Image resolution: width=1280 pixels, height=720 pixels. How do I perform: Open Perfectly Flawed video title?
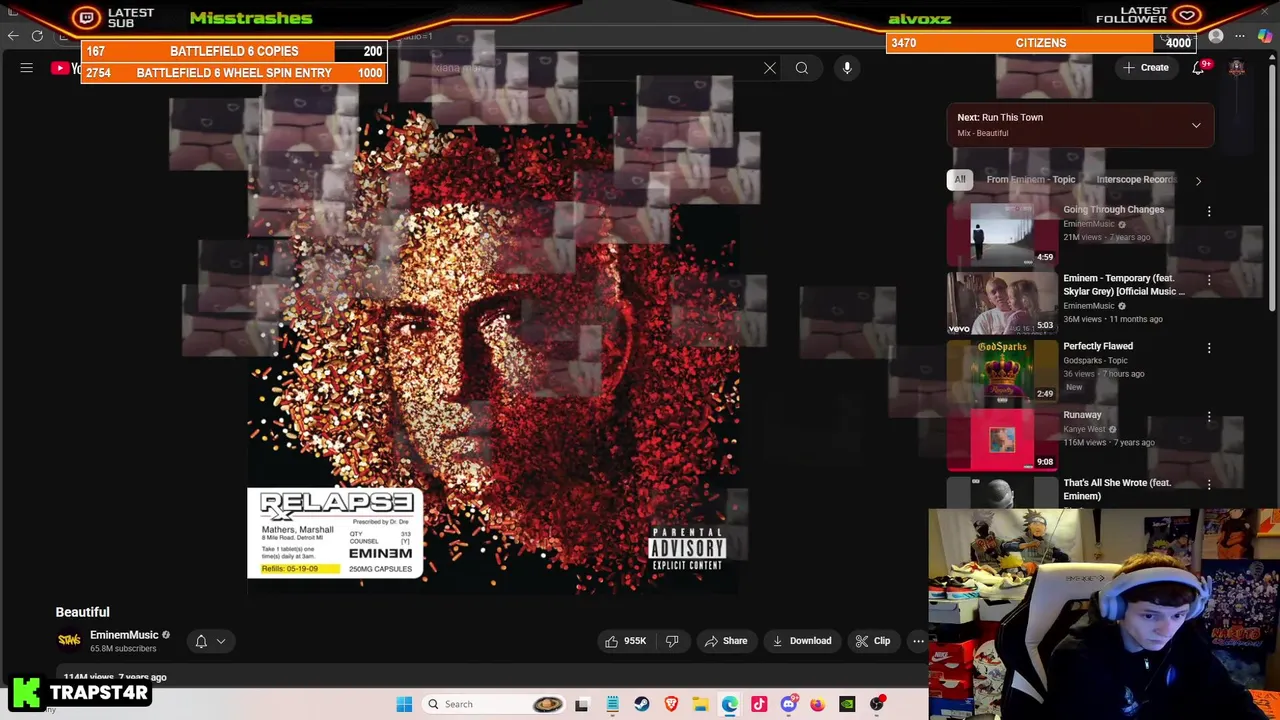[x=1098, y=346]
